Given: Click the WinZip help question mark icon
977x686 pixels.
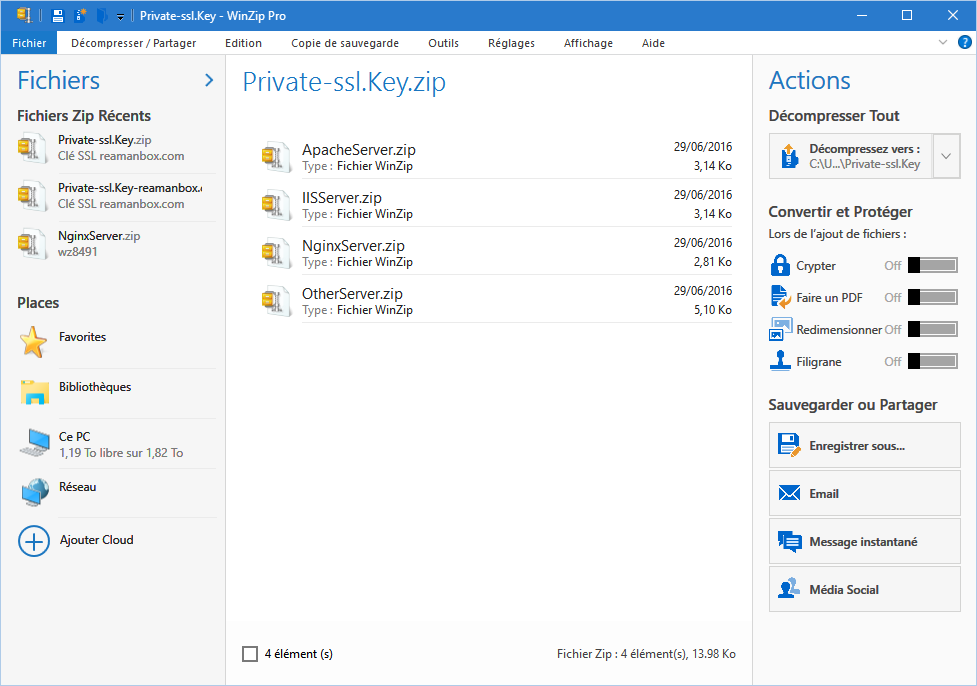Looking at the screenshot, I should [964, 43].
